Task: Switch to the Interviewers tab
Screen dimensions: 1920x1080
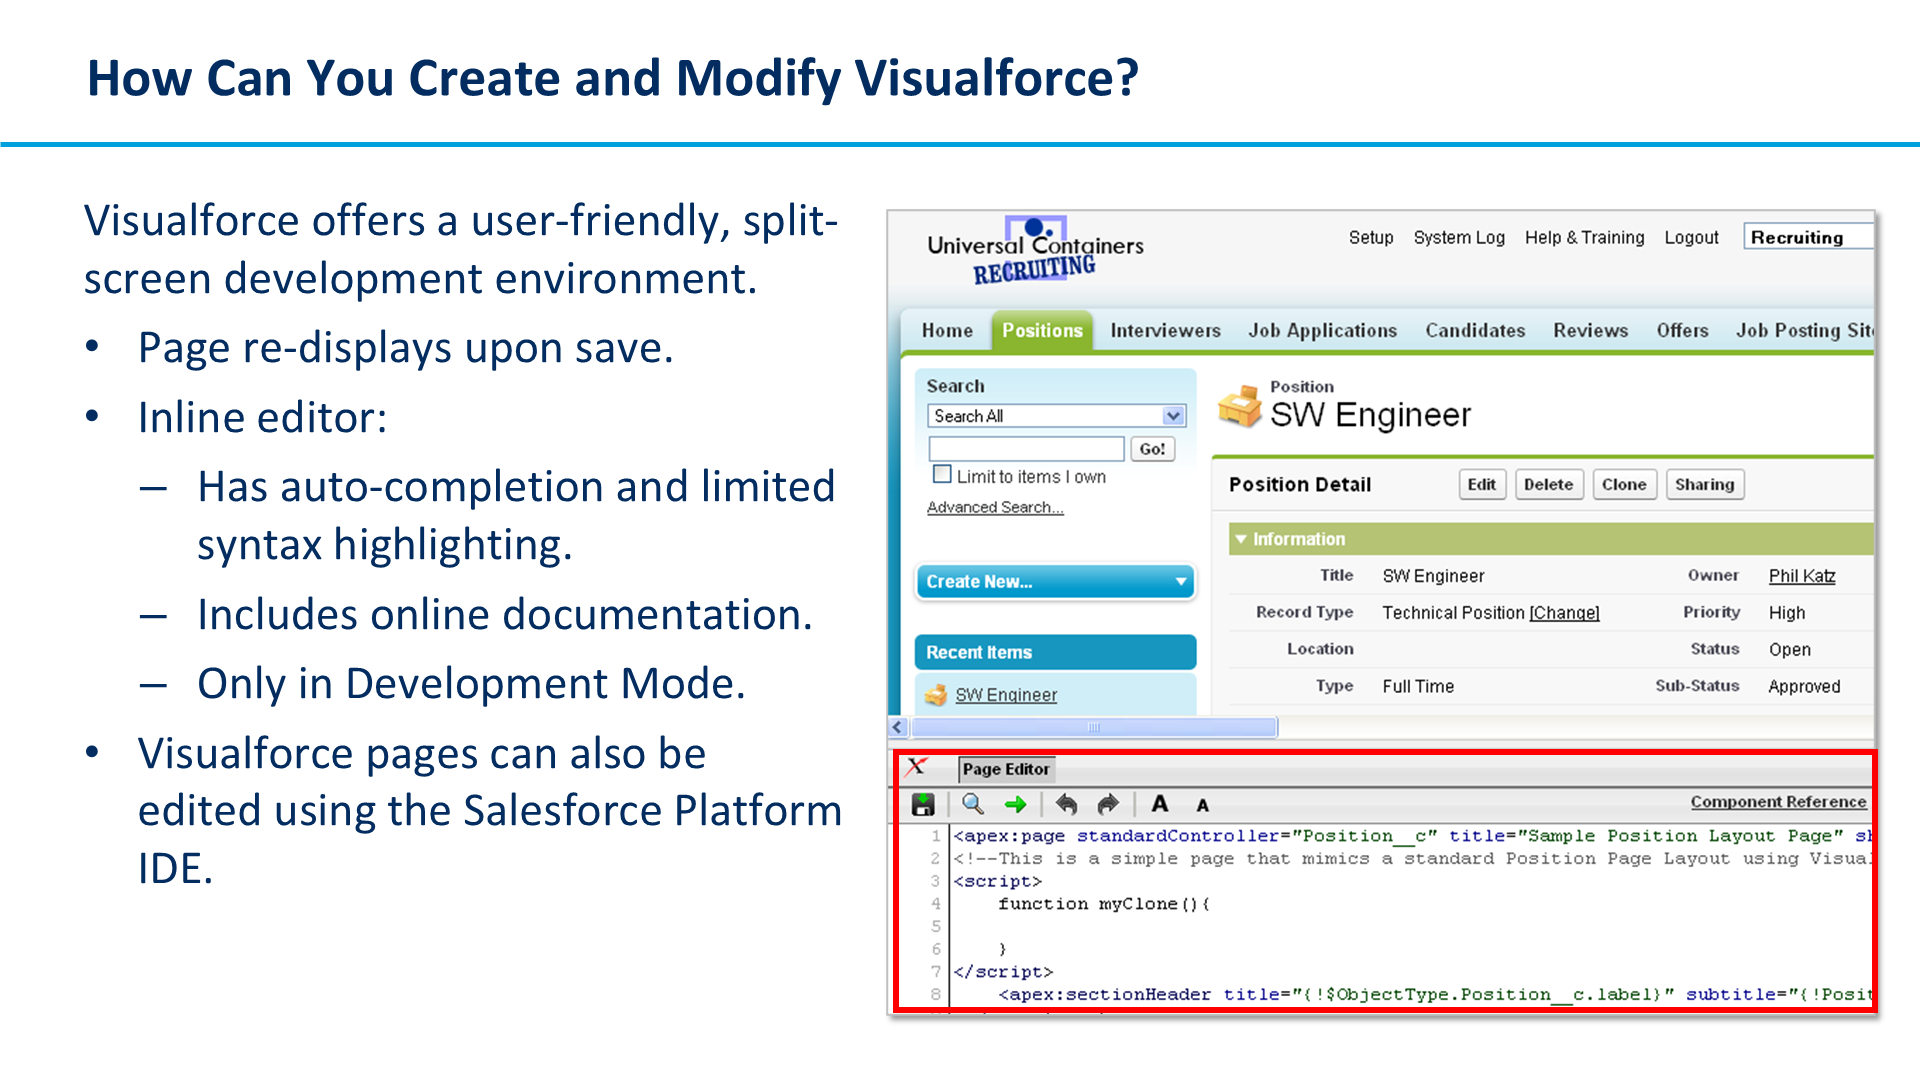Action: click(x=1165, y=330)
